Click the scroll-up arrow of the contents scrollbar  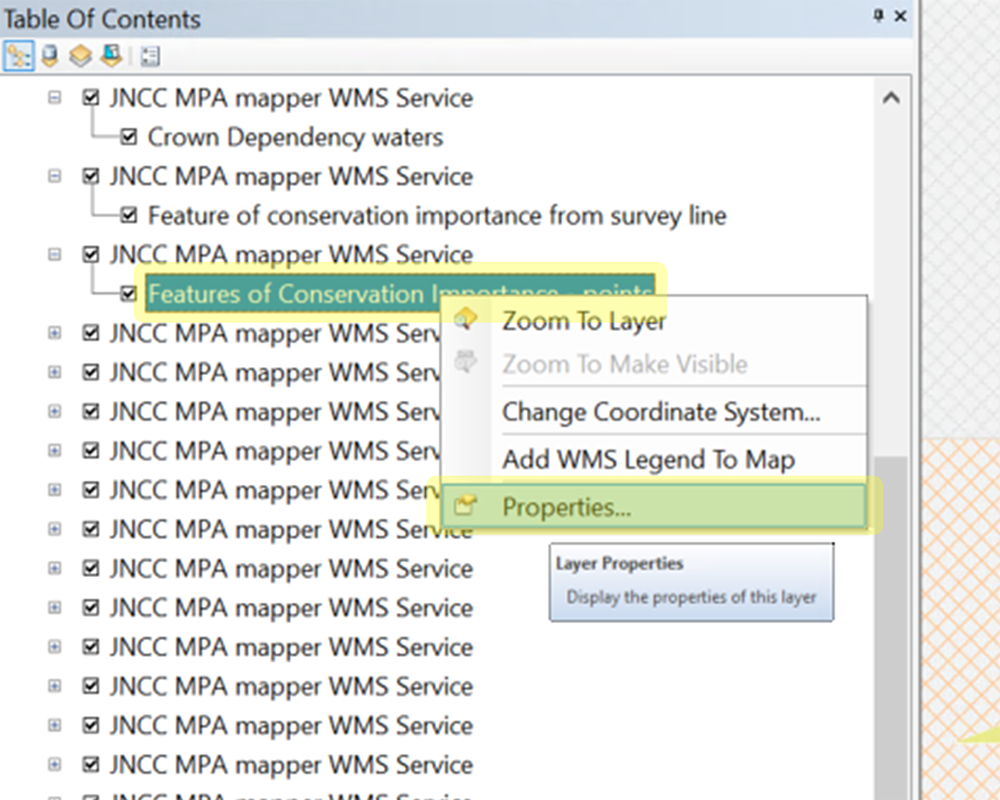891,98
